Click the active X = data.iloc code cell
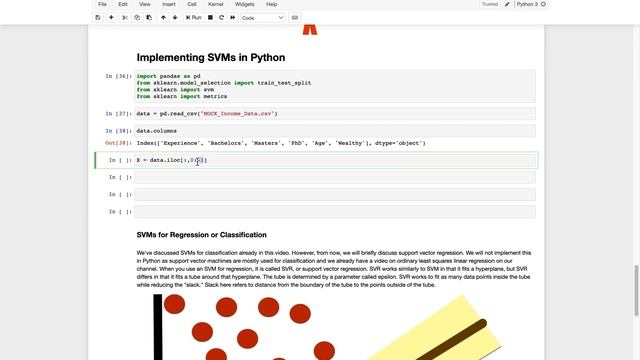Viewport: 640px width, 360px height. (335, 160)
